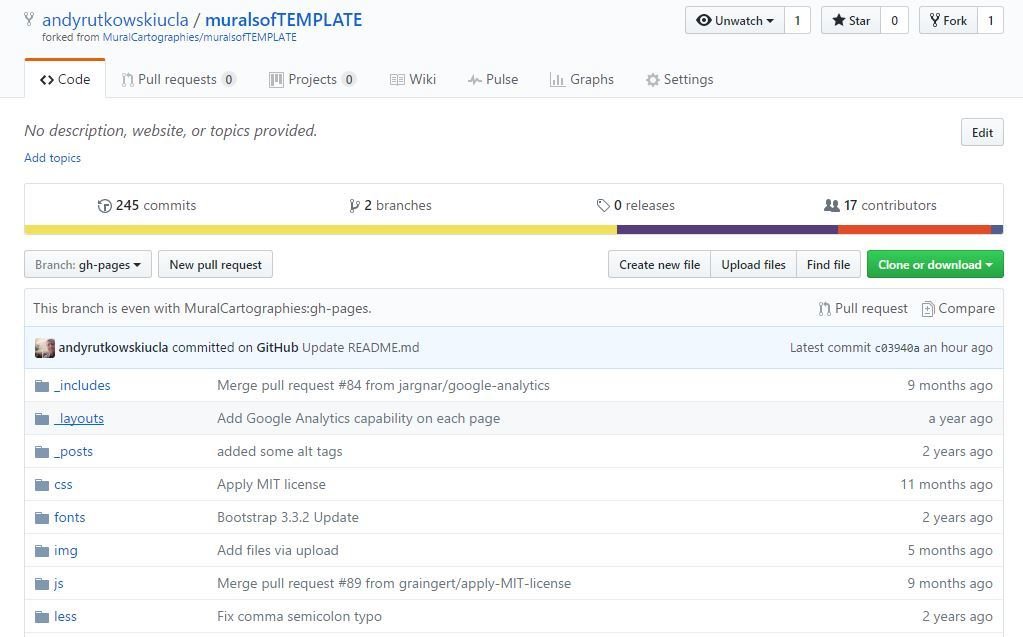The image size is (1023, 637).
Task: Switch to the Code tab
Action: pyautogui.click(x=65, y=79)
